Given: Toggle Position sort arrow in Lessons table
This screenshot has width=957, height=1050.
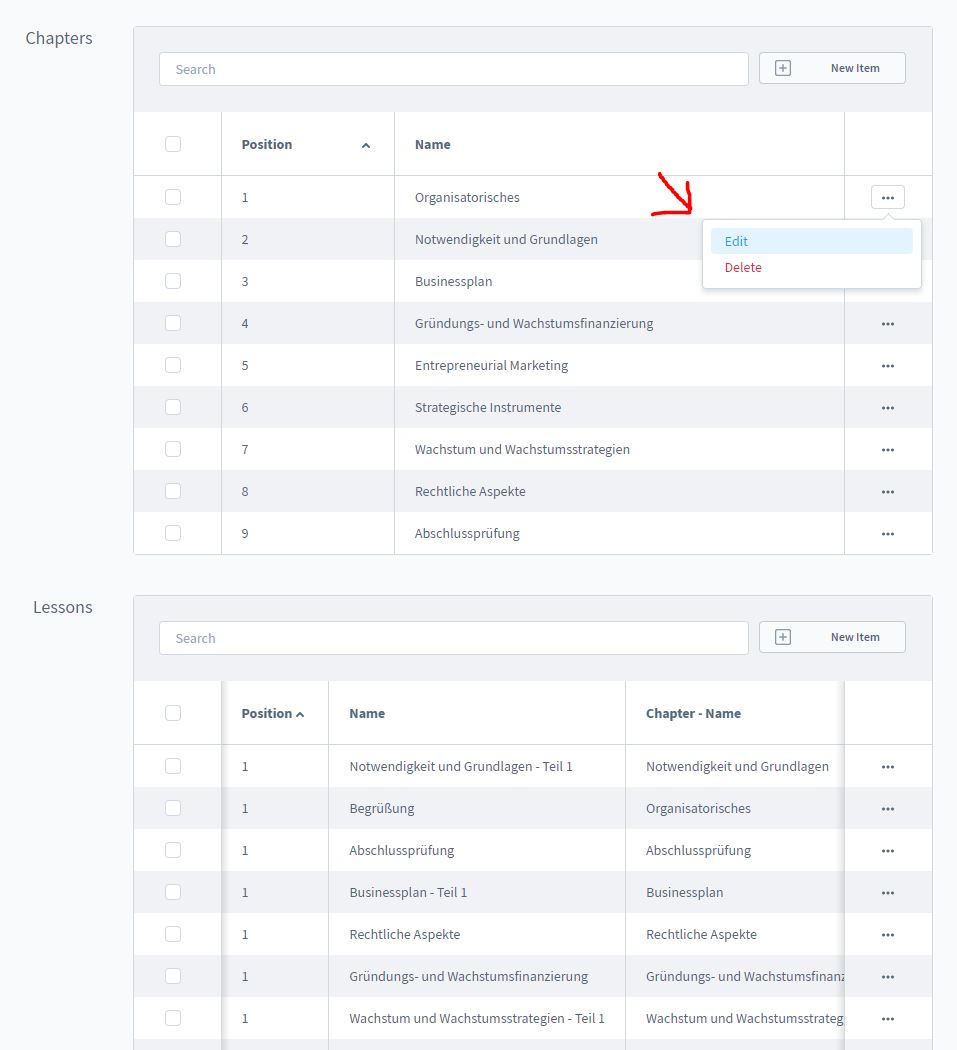Looking at the screenshot, I should [x=300, y=714].
